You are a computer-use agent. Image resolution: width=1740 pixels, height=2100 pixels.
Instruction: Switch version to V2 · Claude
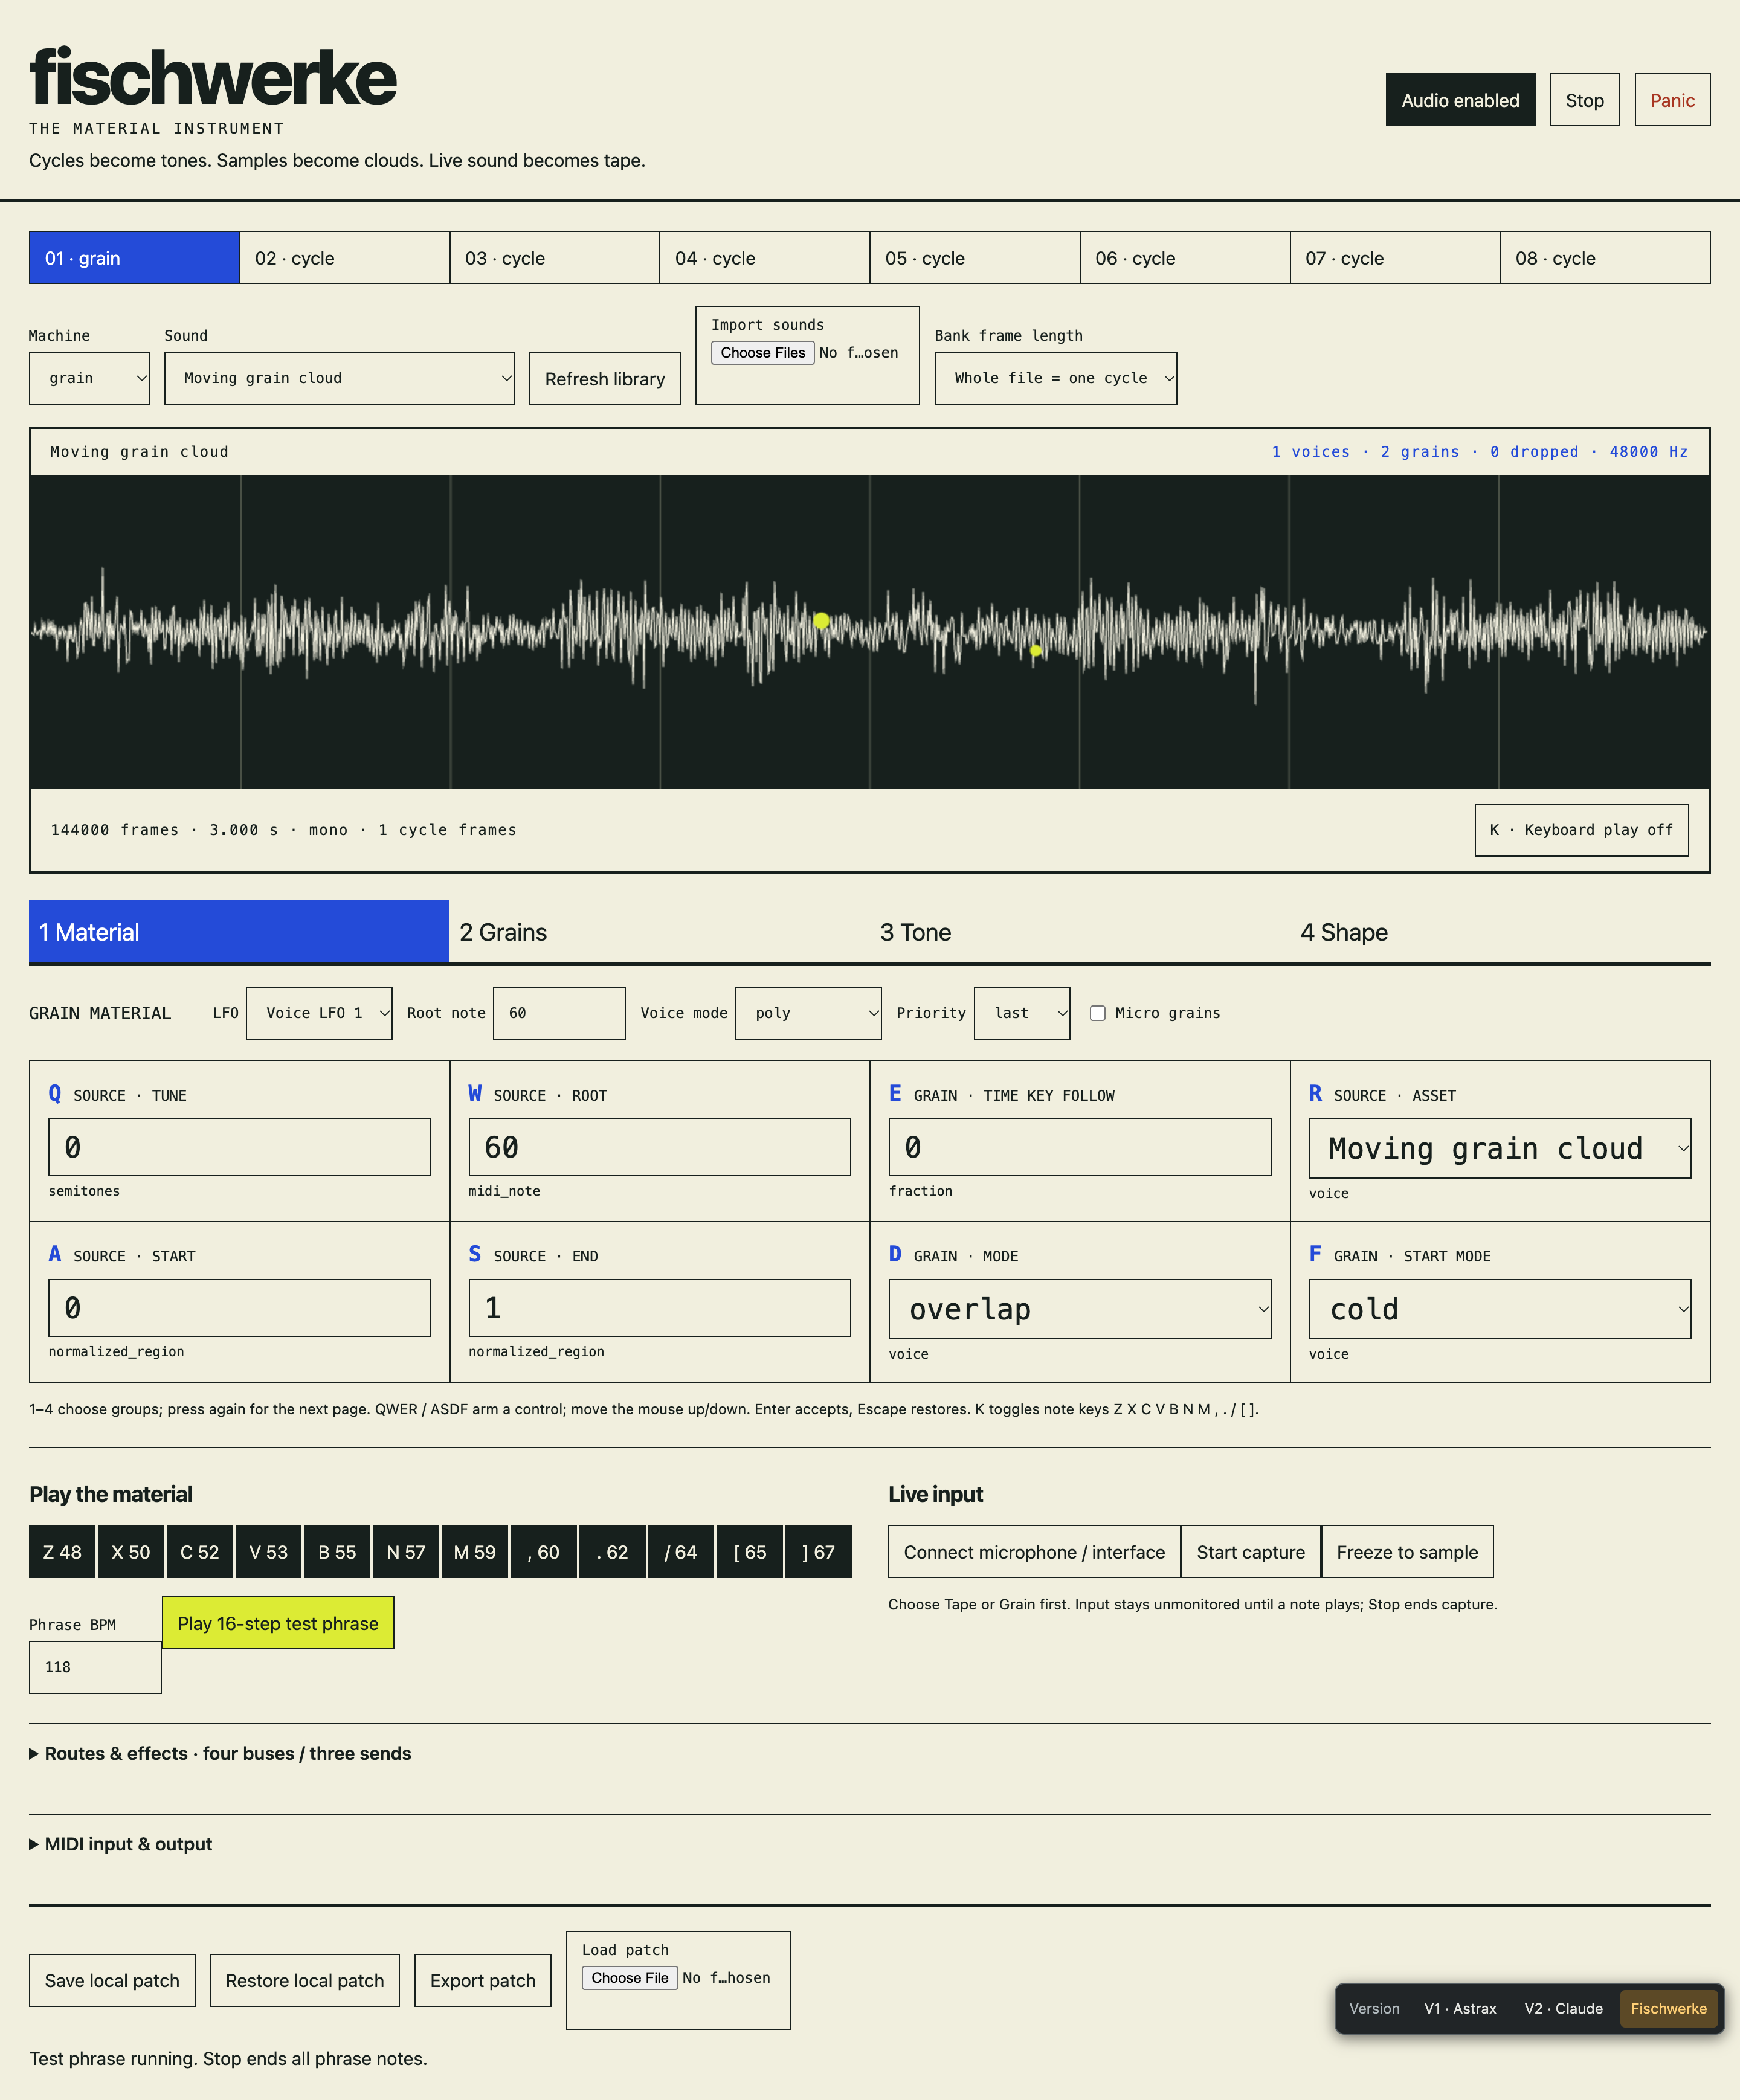[x=1563, y=2009]
